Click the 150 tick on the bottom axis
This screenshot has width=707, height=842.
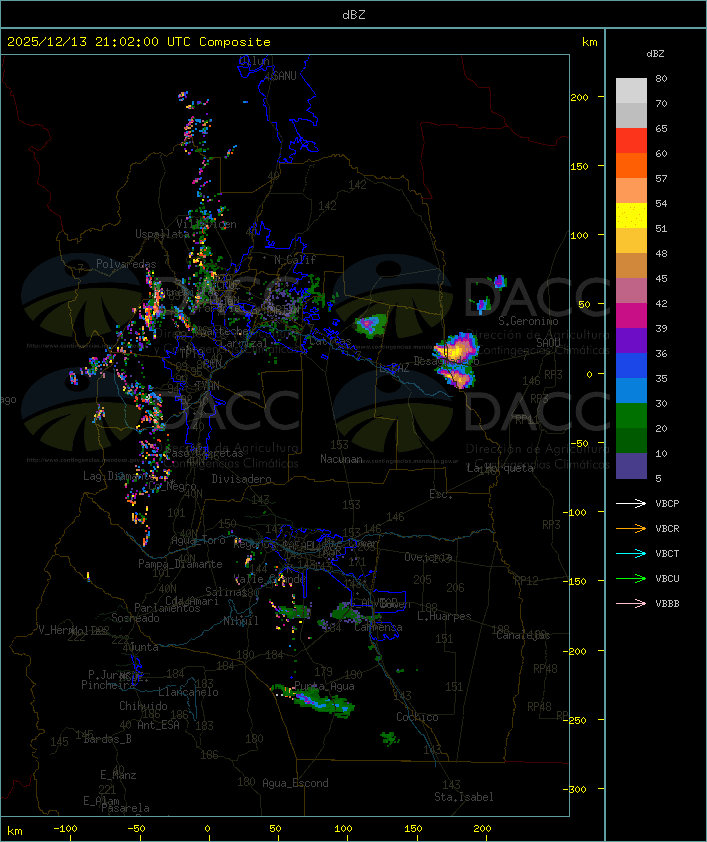pos(413,829)
